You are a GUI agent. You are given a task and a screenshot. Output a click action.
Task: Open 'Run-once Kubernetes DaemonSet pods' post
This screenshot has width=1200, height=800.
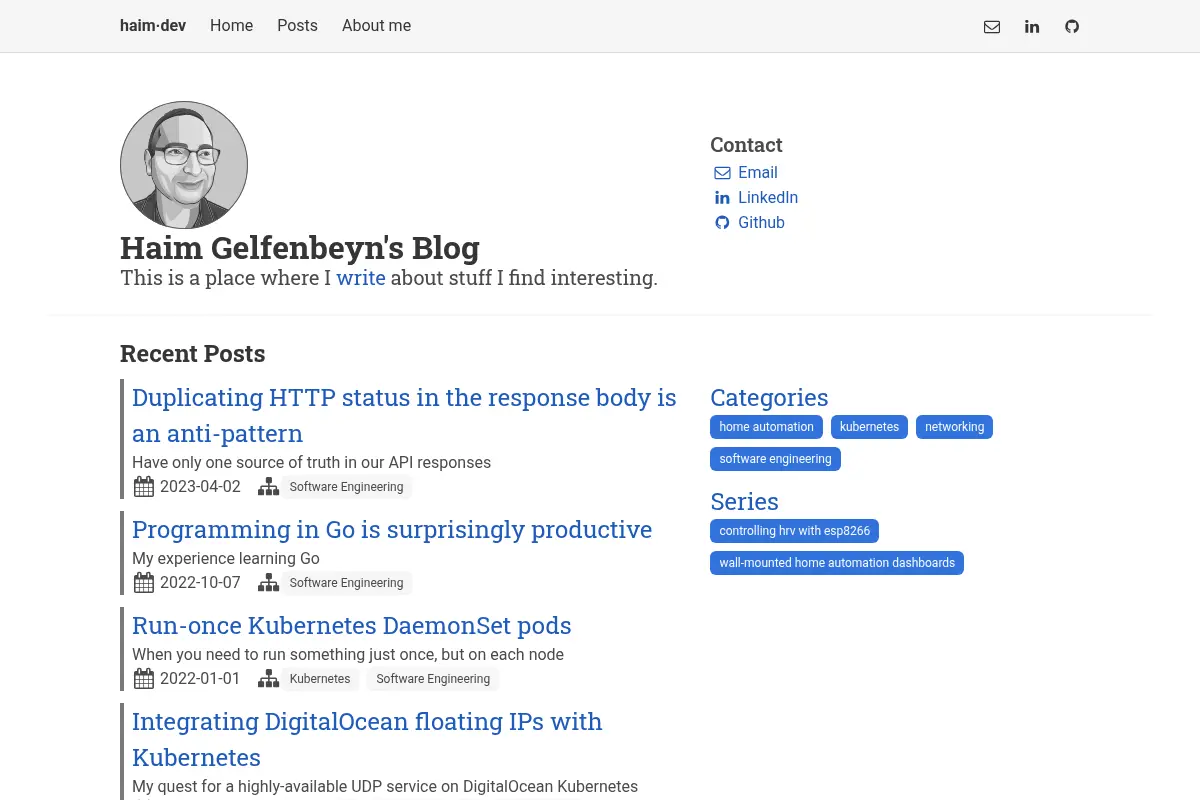(x=352, y=626)
